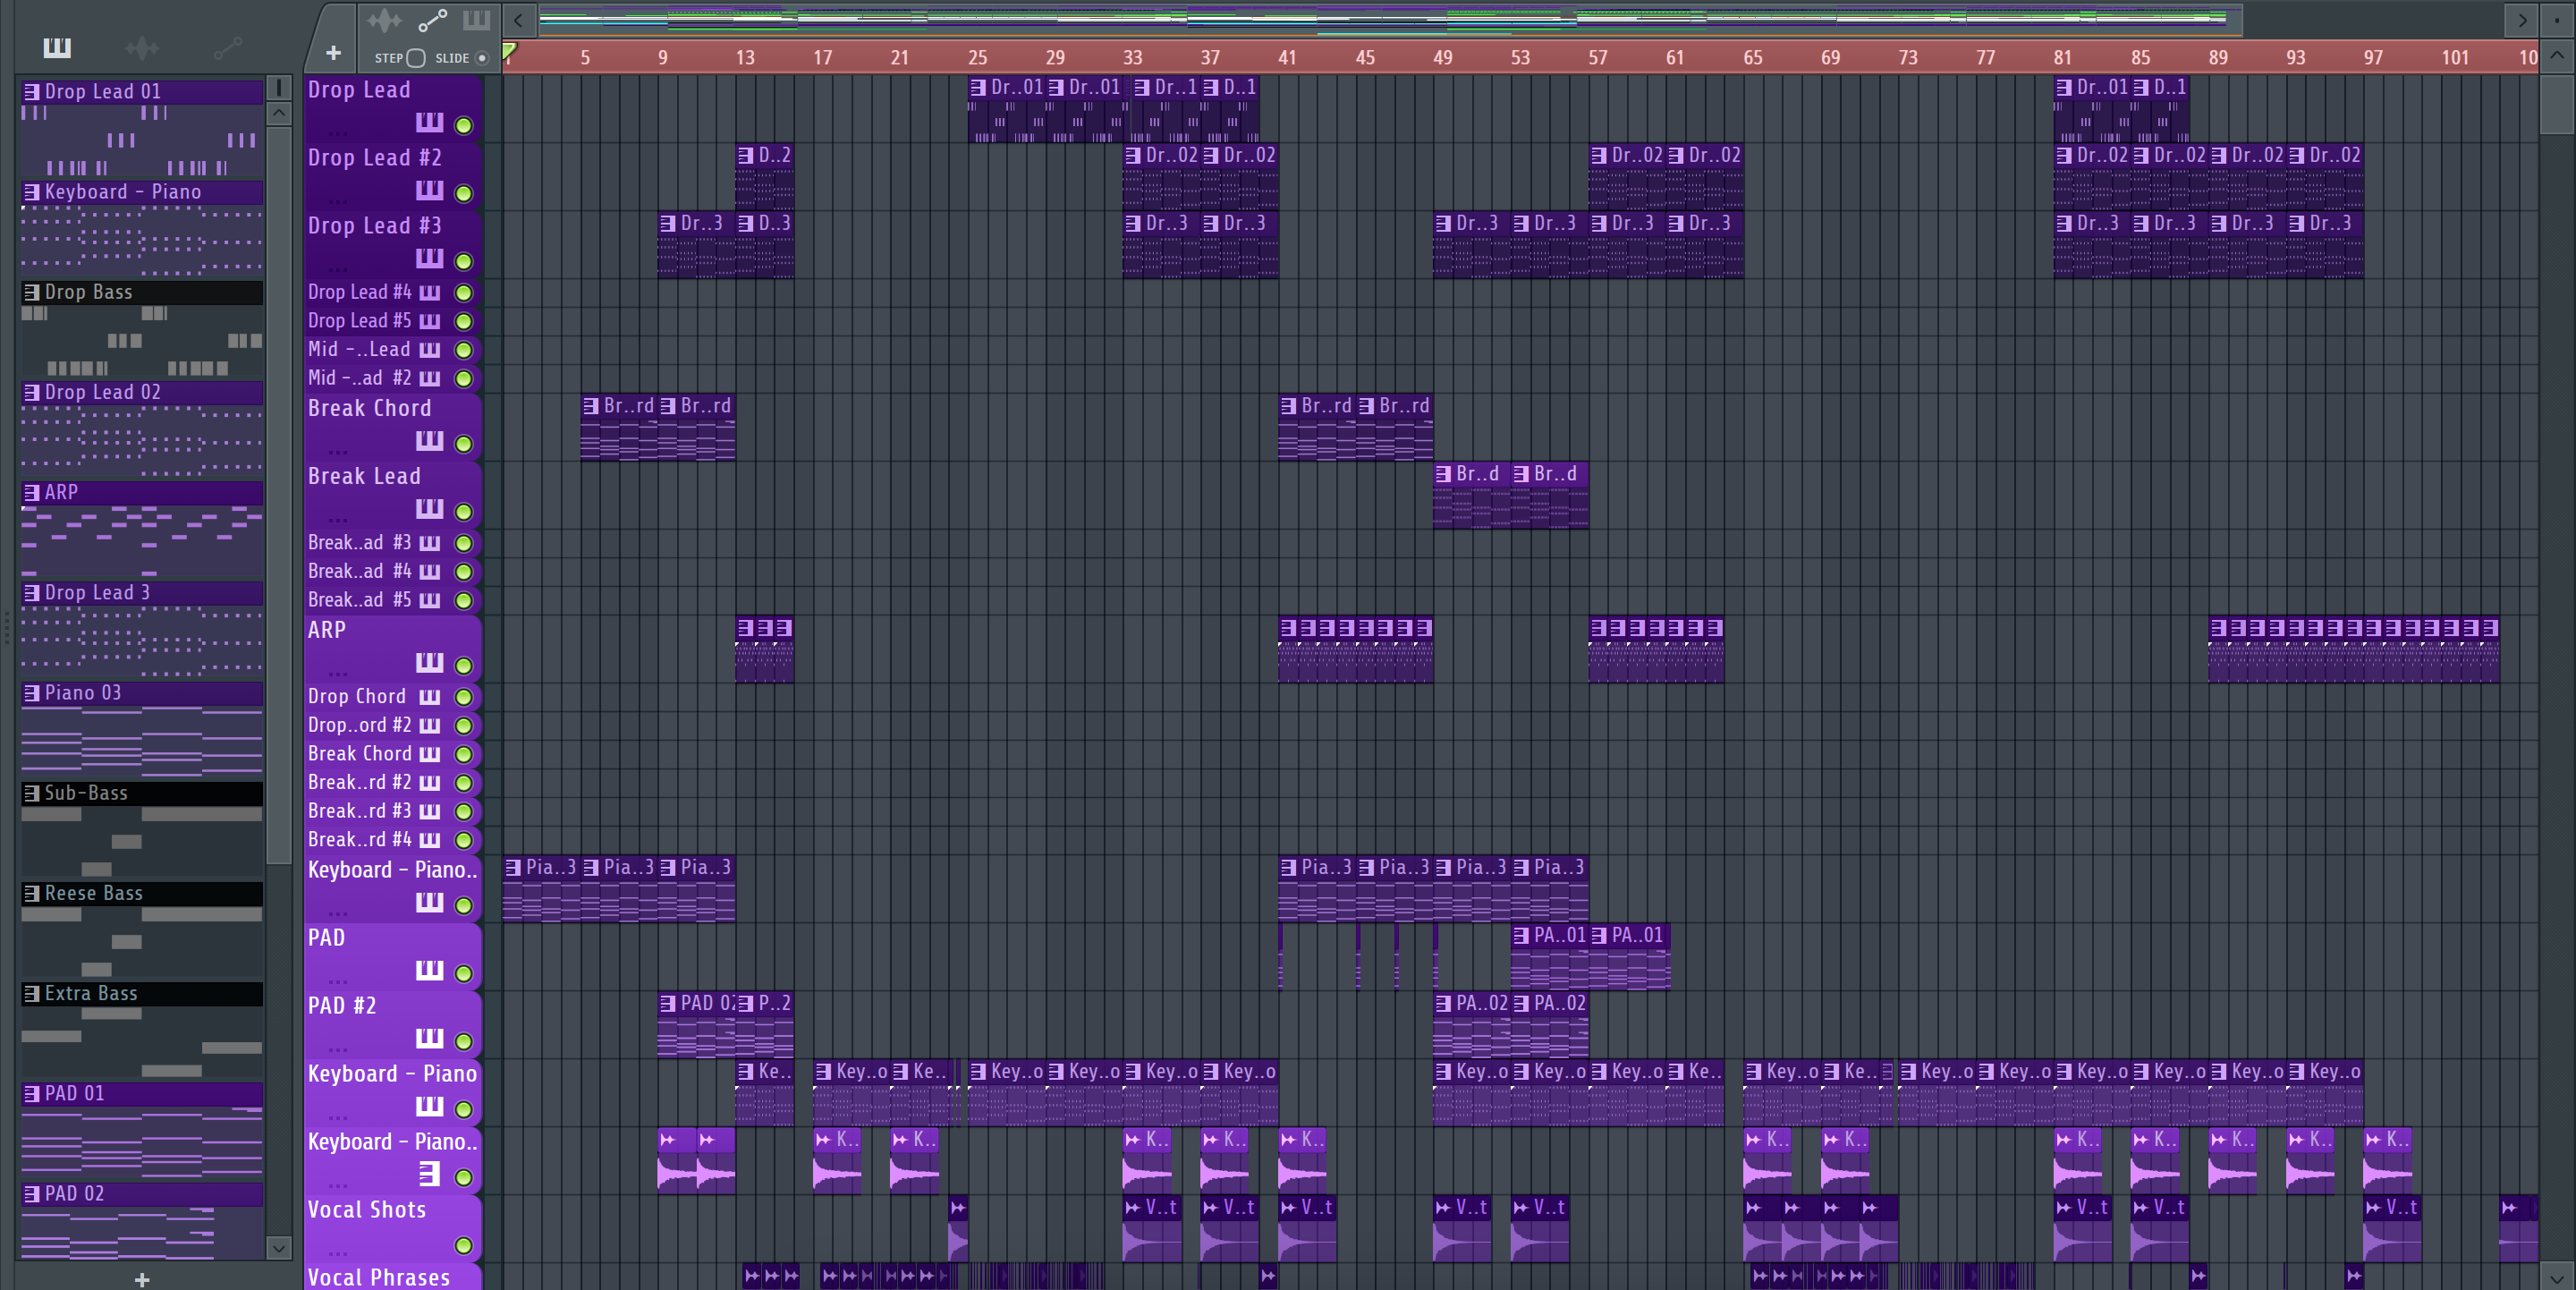Show audio clips in the picker panel

pos(142,47)
